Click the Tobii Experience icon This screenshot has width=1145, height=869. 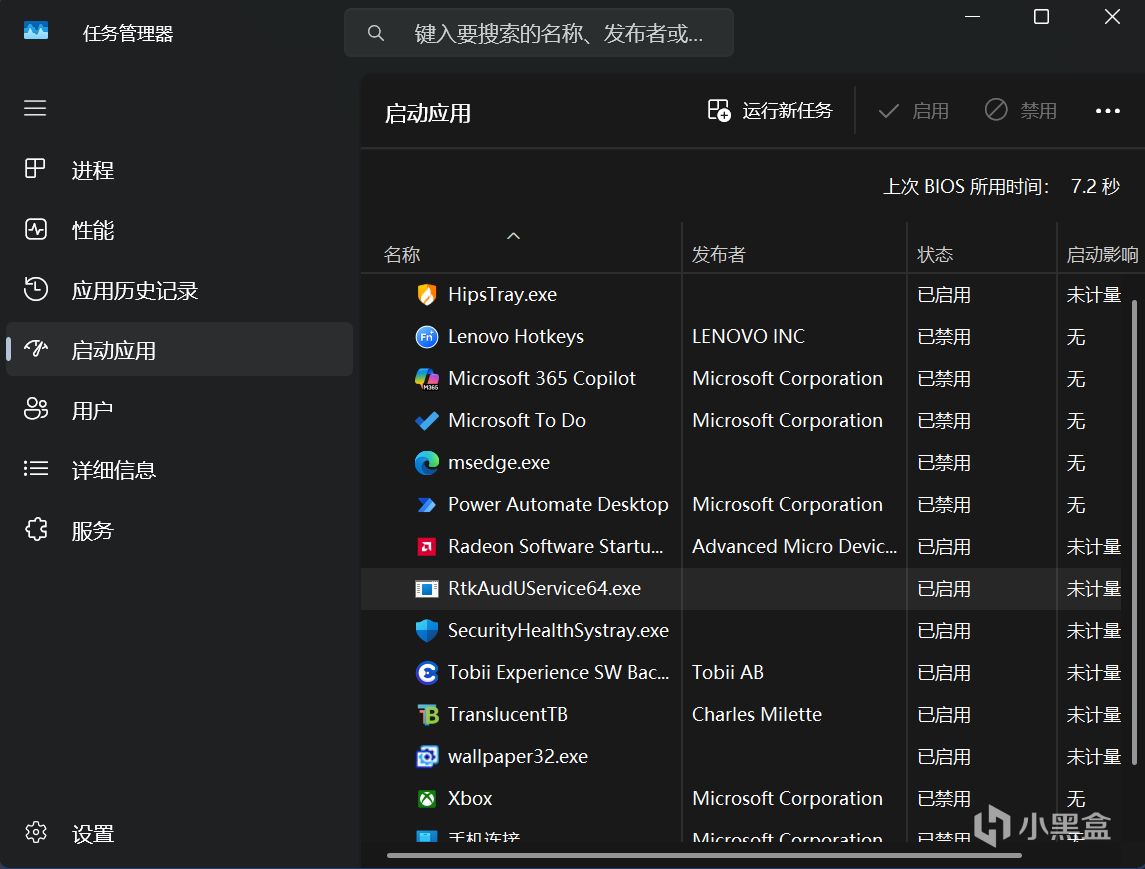point(427,673)
